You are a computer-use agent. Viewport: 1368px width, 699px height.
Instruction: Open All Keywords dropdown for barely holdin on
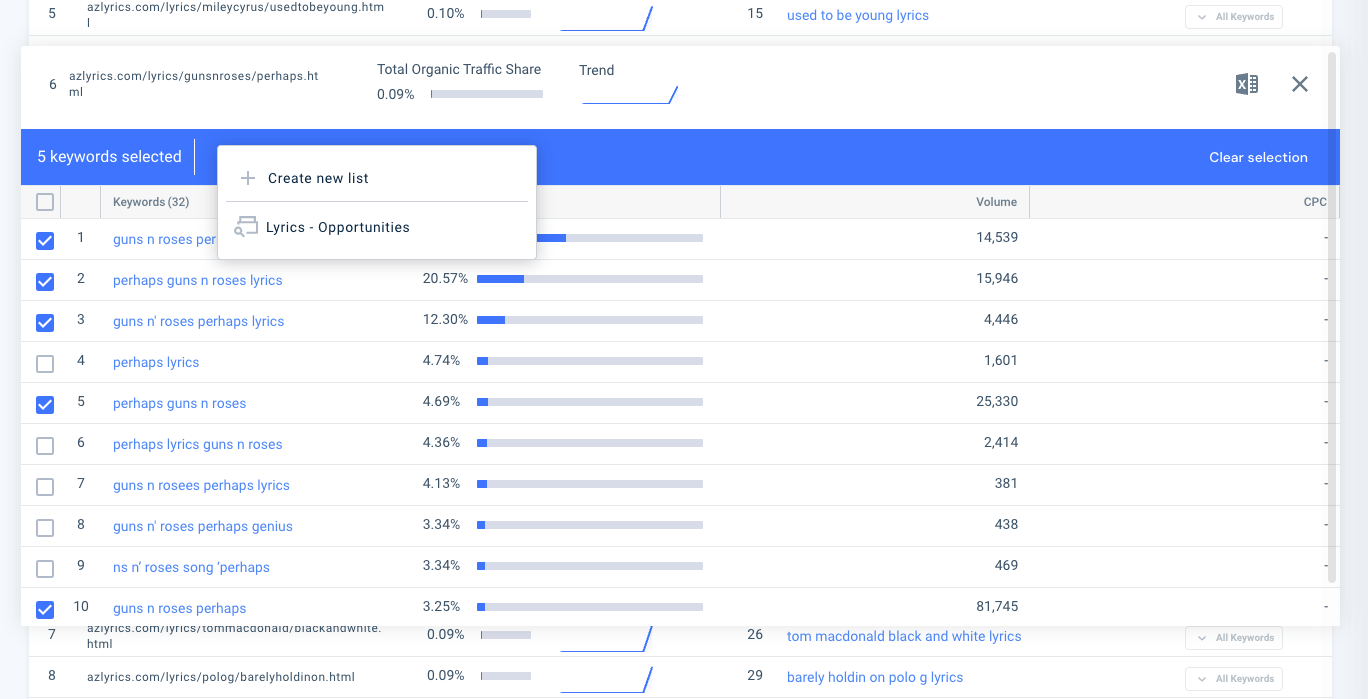[1234, 678]
